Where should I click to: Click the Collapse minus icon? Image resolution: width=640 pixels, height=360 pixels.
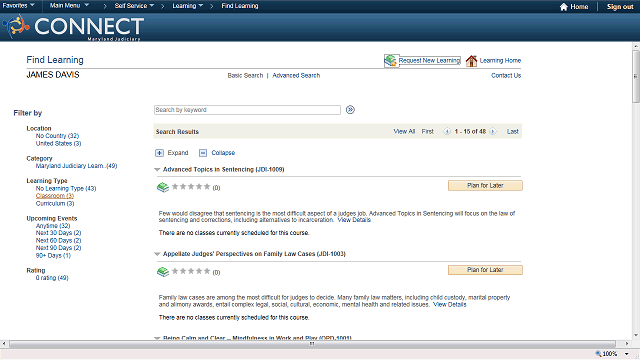click(203, 153)
